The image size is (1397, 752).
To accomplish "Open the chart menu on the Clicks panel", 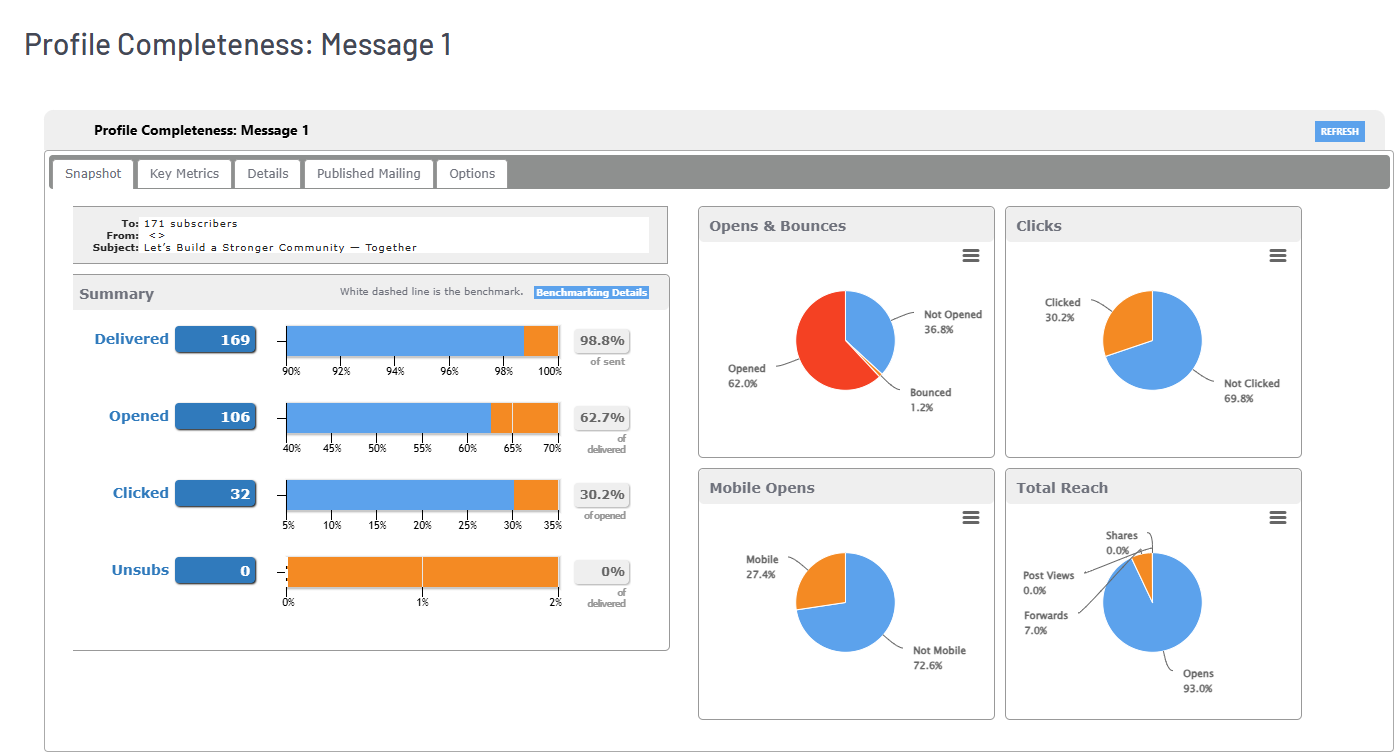I will point(1277,256).
